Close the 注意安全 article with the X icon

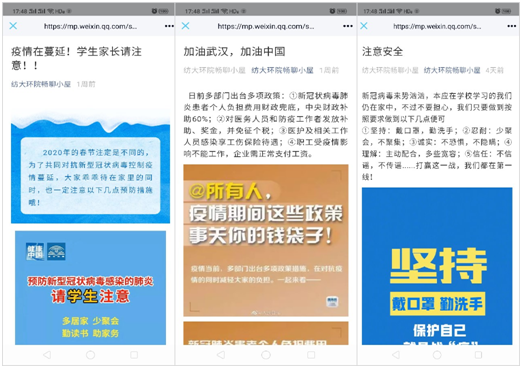pos(364,26)
